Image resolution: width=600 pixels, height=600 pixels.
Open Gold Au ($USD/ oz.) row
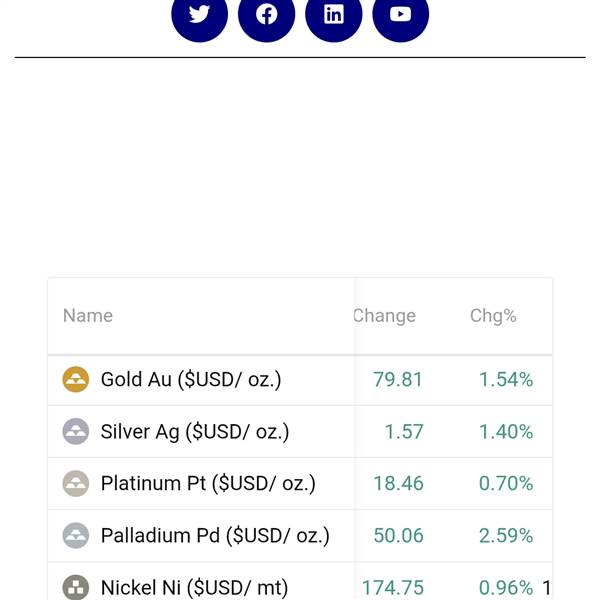coord(191,380)
